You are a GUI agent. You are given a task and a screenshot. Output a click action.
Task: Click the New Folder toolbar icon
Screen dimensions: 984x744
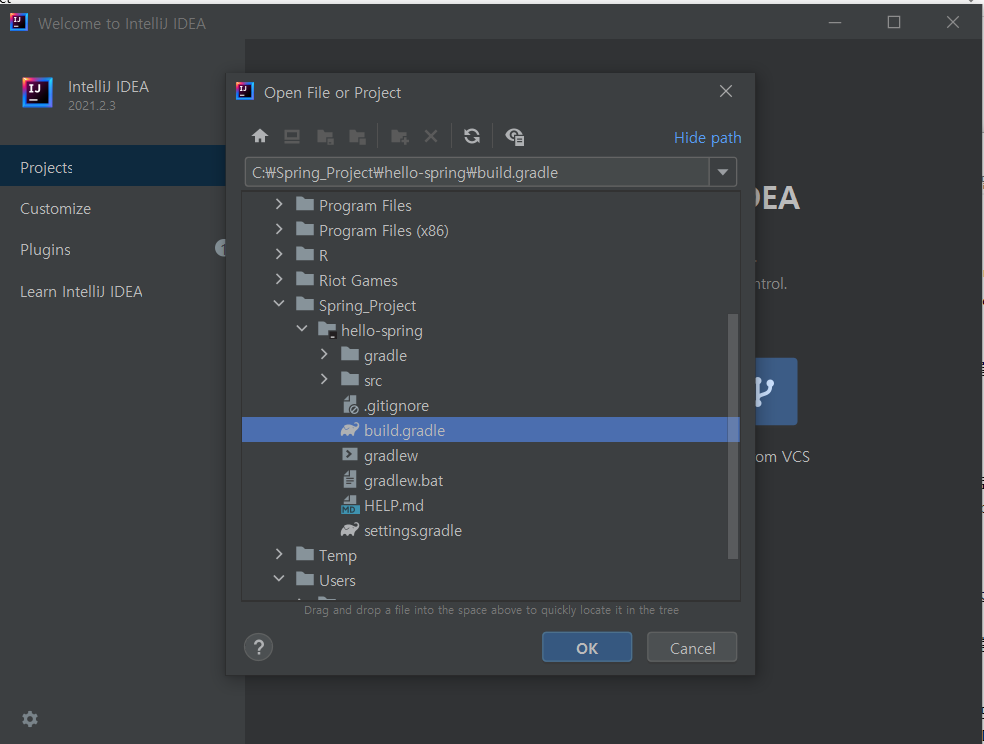(x=399, y=137)
